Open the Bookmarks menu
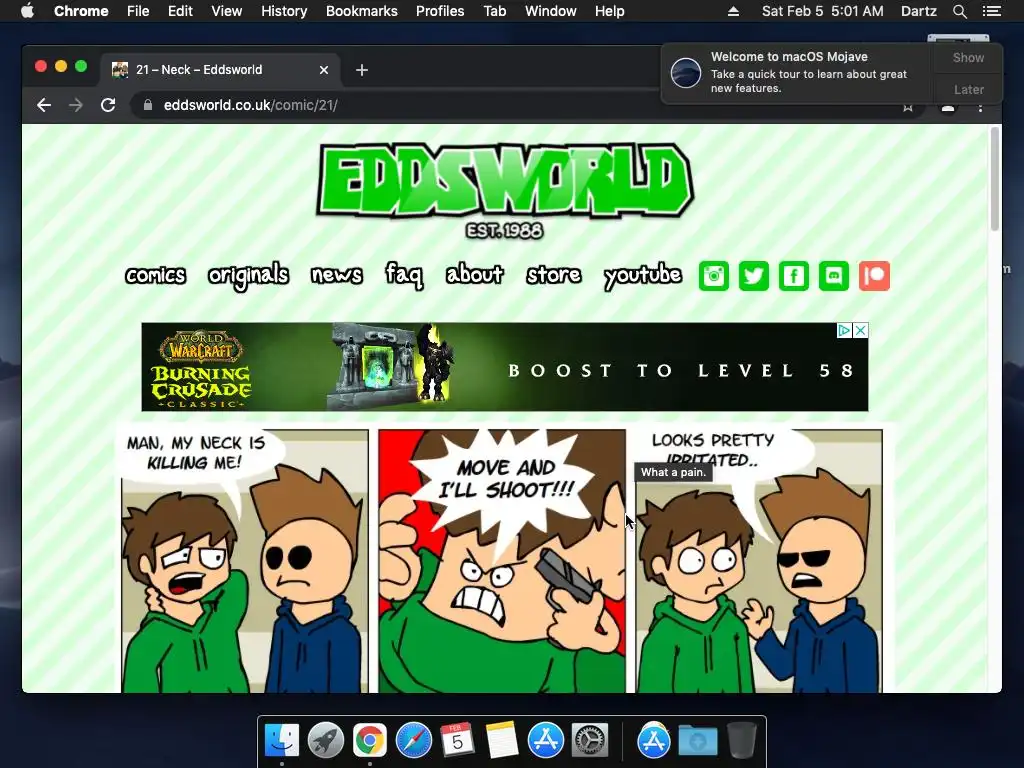 coord(362,11)
